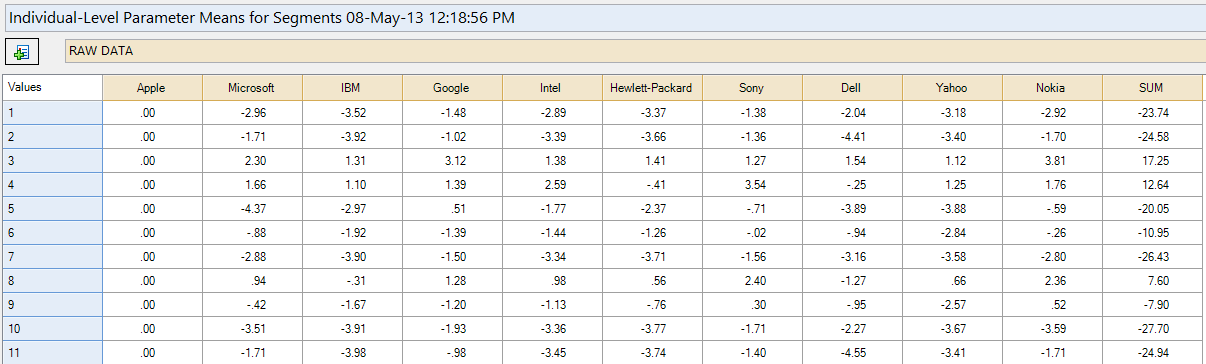The height and width of the screenshot is (364, 1206).
Task: Select row header 4
Action: (x=51, y=184)
